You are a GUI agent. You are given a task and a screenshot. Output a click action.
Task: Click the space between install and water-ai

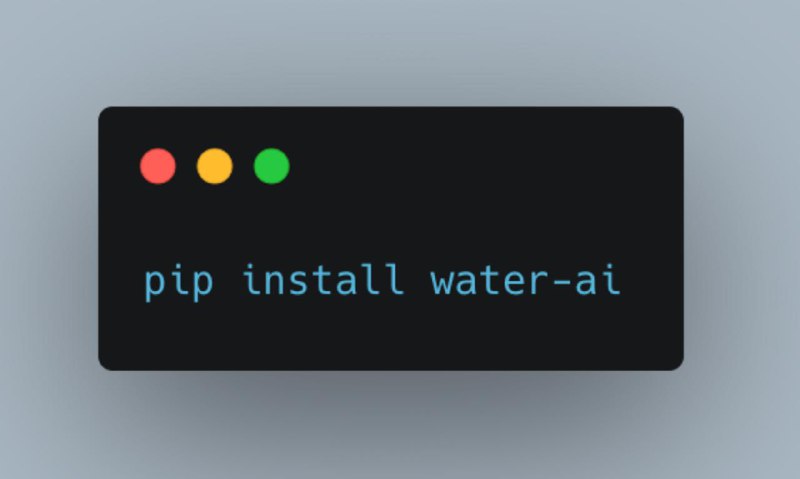[418, 281]
